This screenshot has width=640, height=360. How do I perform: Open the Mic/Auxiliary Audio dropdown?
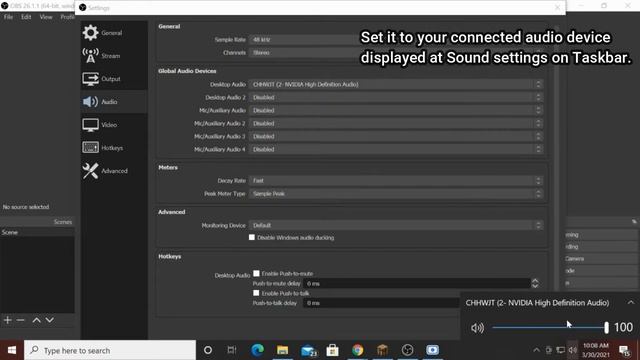[x=396, y=111]
